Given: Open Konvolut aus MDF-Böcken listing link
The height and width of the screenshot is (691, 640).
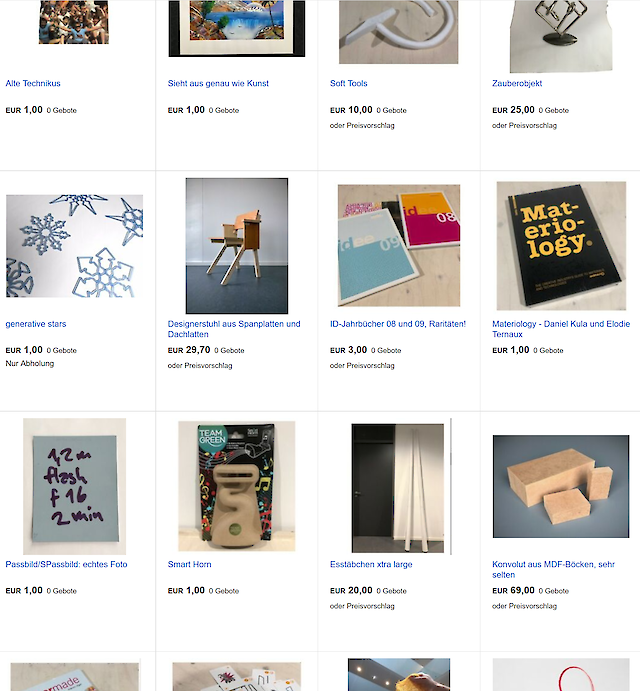Looking at the screenshot, I should coord(554,569).
